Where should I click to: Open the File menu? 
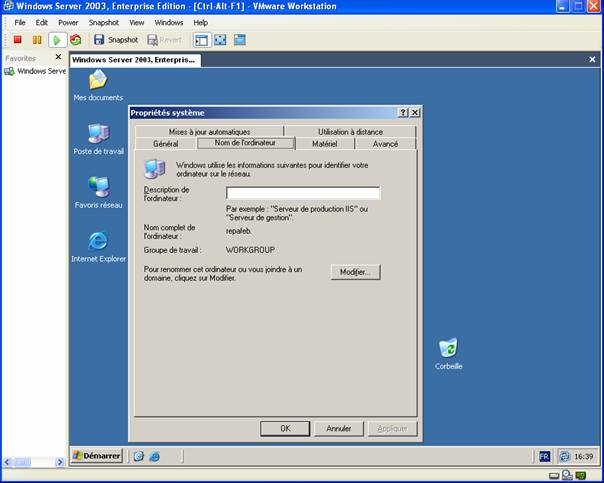click(20, 23)
